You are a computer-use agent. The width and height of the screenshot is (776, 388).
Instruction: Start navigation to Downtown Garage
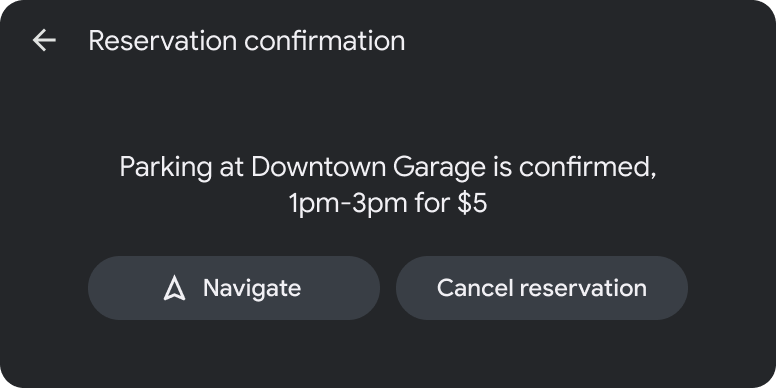coord(234,288)
